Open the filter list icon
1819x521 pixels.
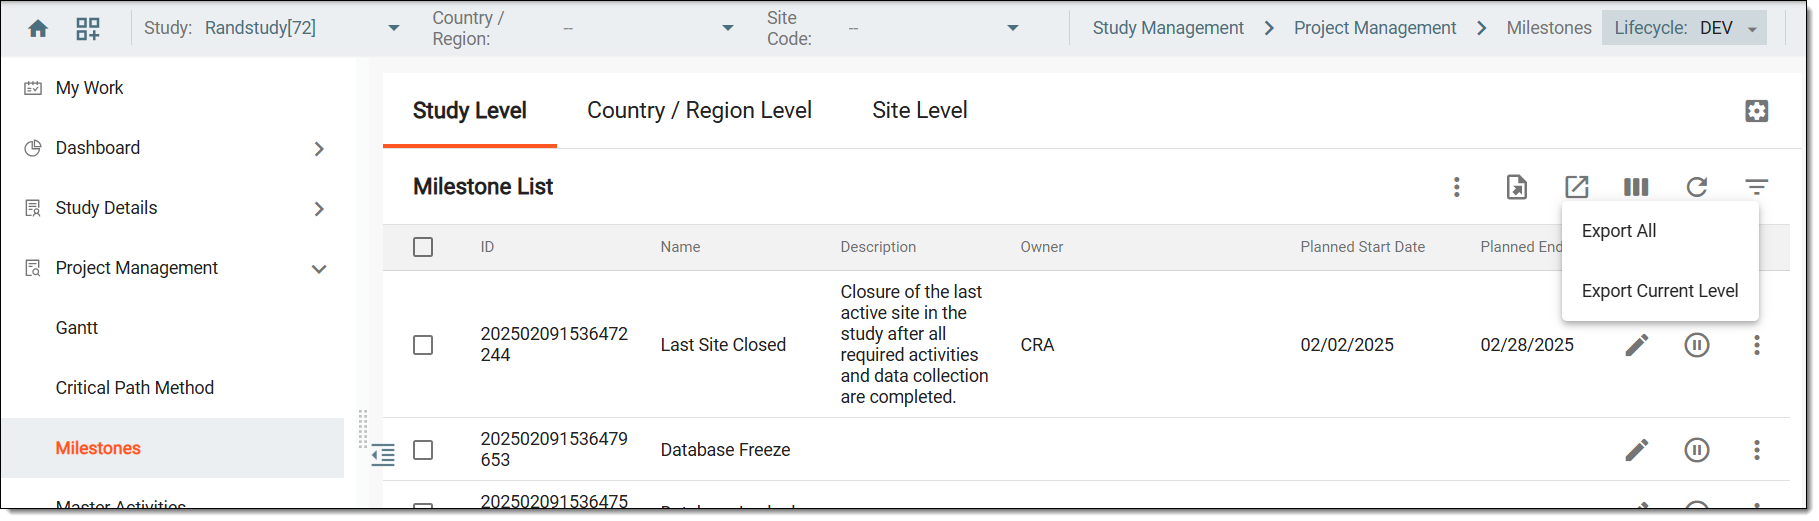[x=1757, y=187]
